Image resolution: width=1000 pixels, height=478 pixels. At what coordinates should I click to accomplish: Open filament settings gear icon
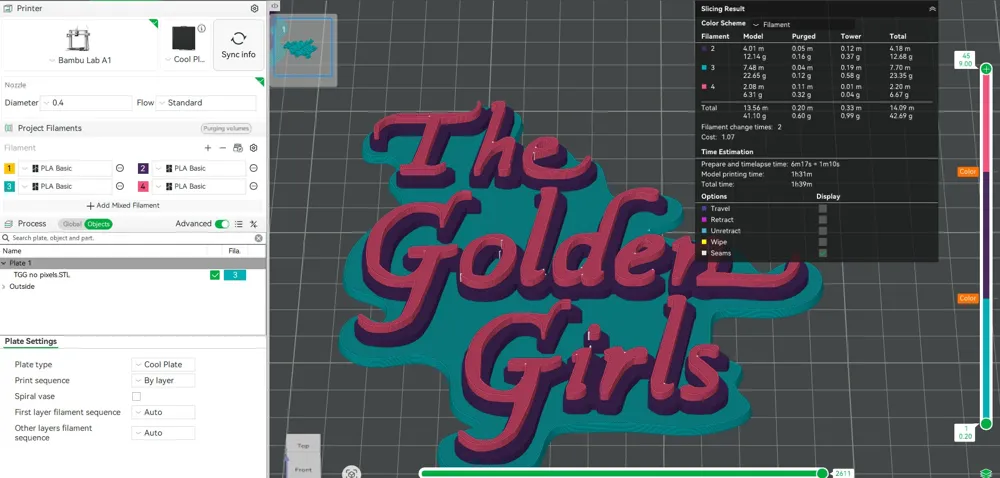[253, 148]
